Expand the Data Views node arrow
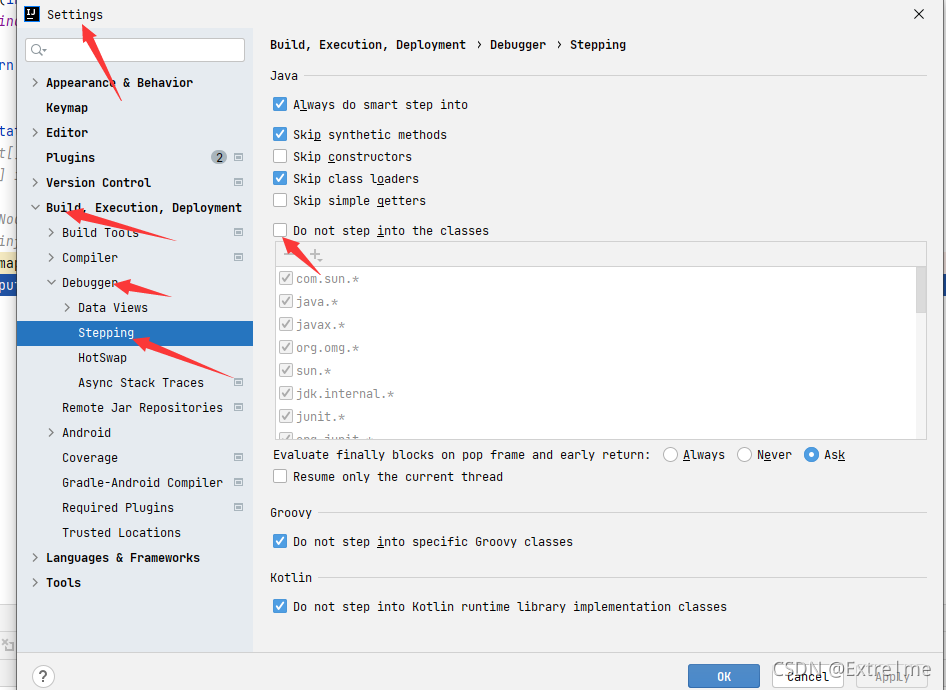The height and width of the screenshot is (690, 946). tap(67, 308)
